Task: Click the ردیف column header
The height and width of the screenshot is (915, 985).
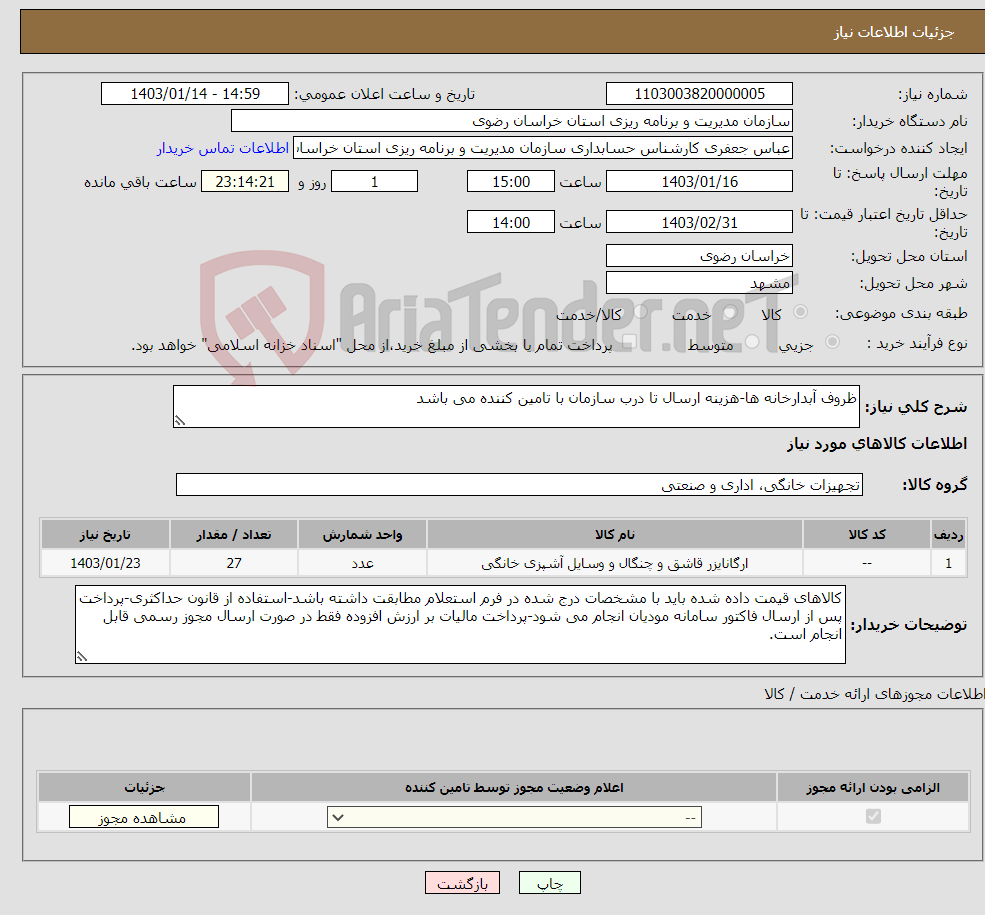Action: 949,534
